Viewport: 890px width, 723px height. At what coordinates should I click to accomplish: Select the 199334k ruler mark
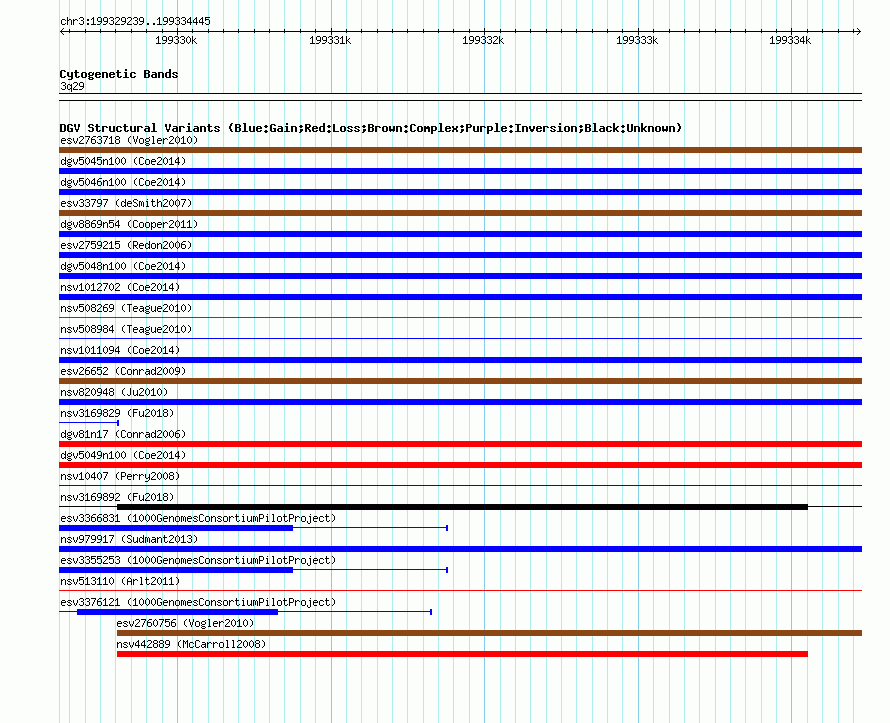(x=790, y=40)
